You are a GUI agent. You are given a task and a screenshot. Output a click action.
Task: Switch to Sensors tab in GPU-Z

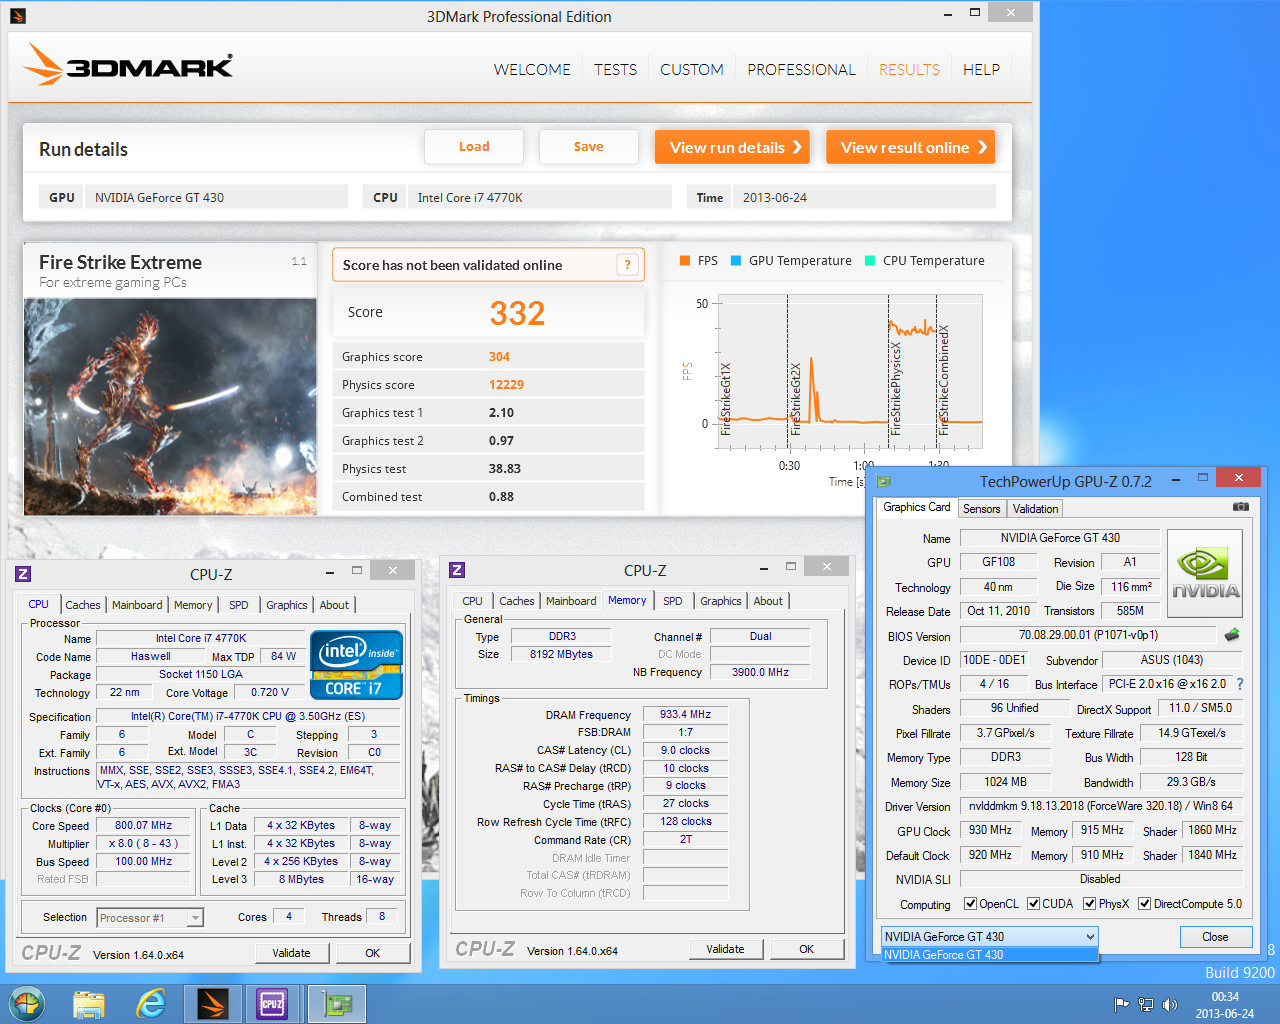point(981,508)
